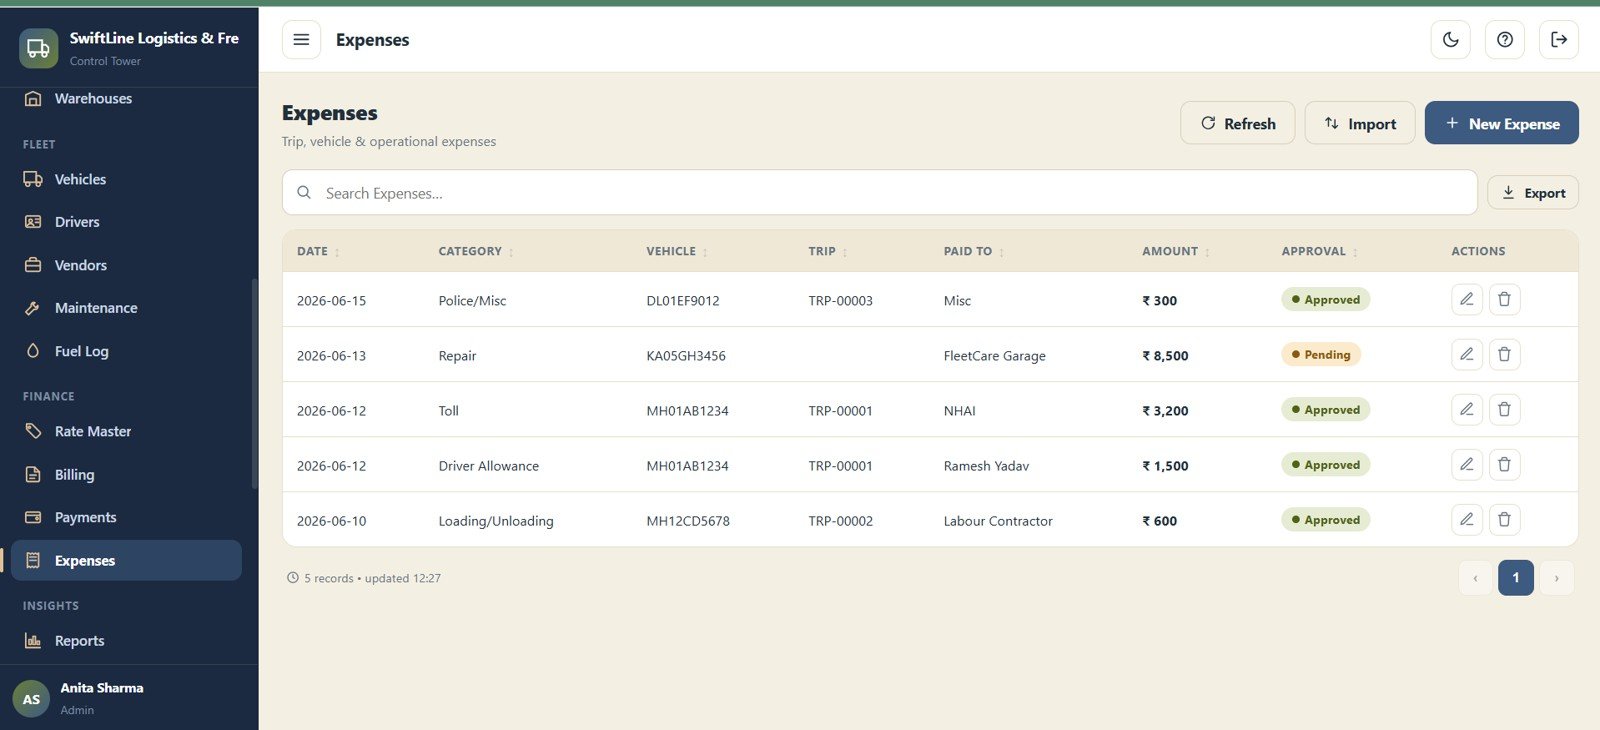Select page 1 in pagination
Screen dimensions: 1600x730
click(x=1515, y=578)
